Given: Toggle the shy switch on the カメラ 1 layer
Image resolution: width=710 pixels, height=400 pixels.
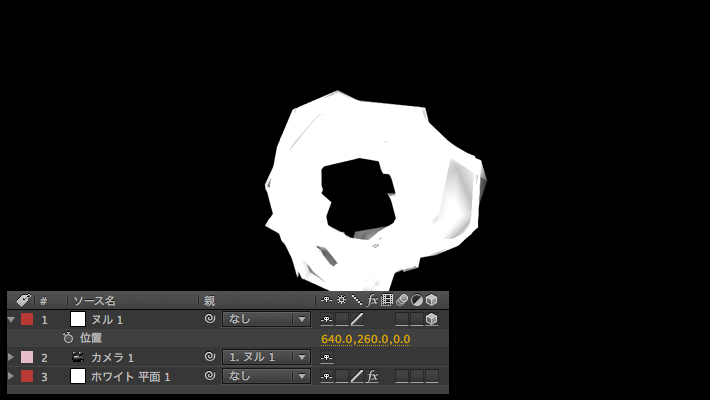Looking at the screenshot, I should 326,357.
